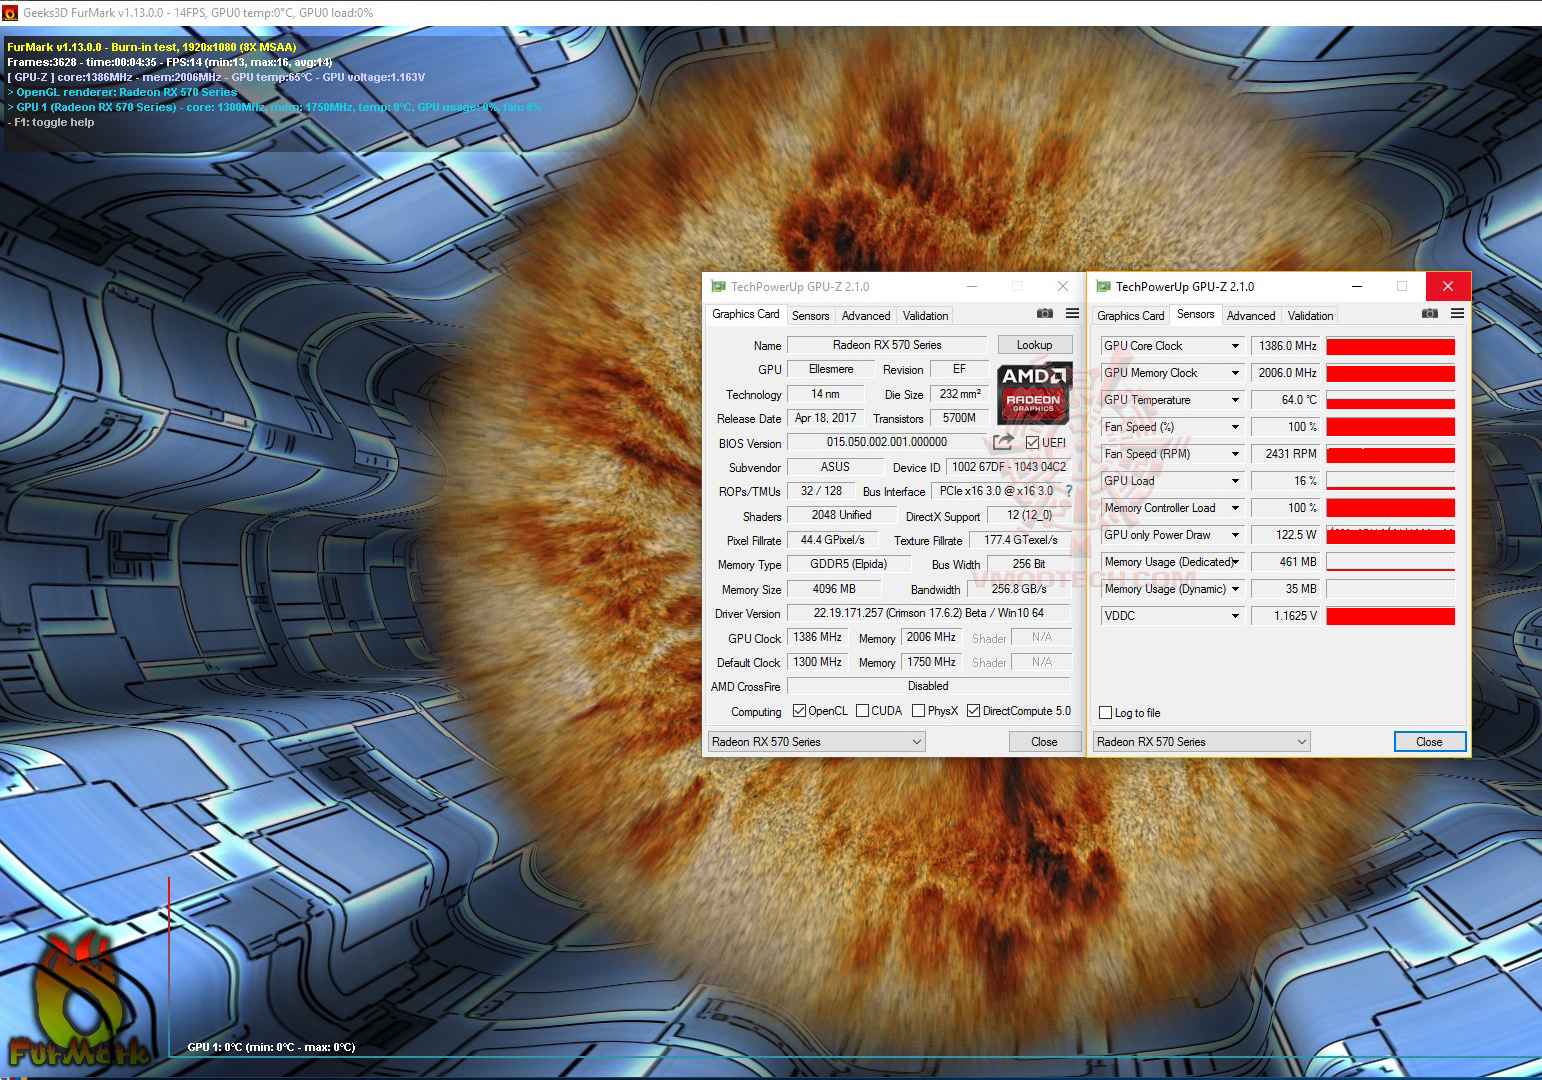Click the sensor reading 2431 RPM
1542x1080 pixels.
[1287, 454]
